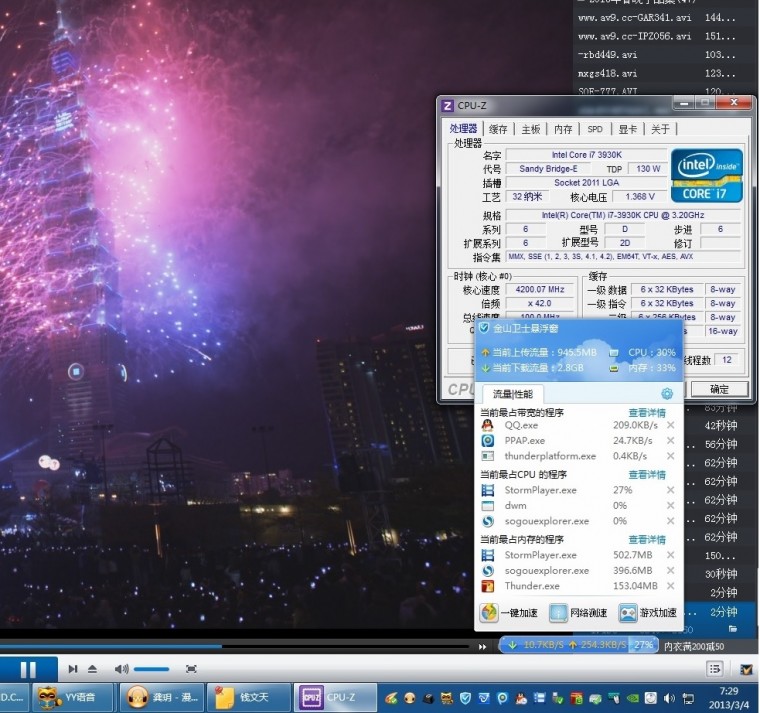
Task: Click the 一键加速 button
Action: [508, 613]
